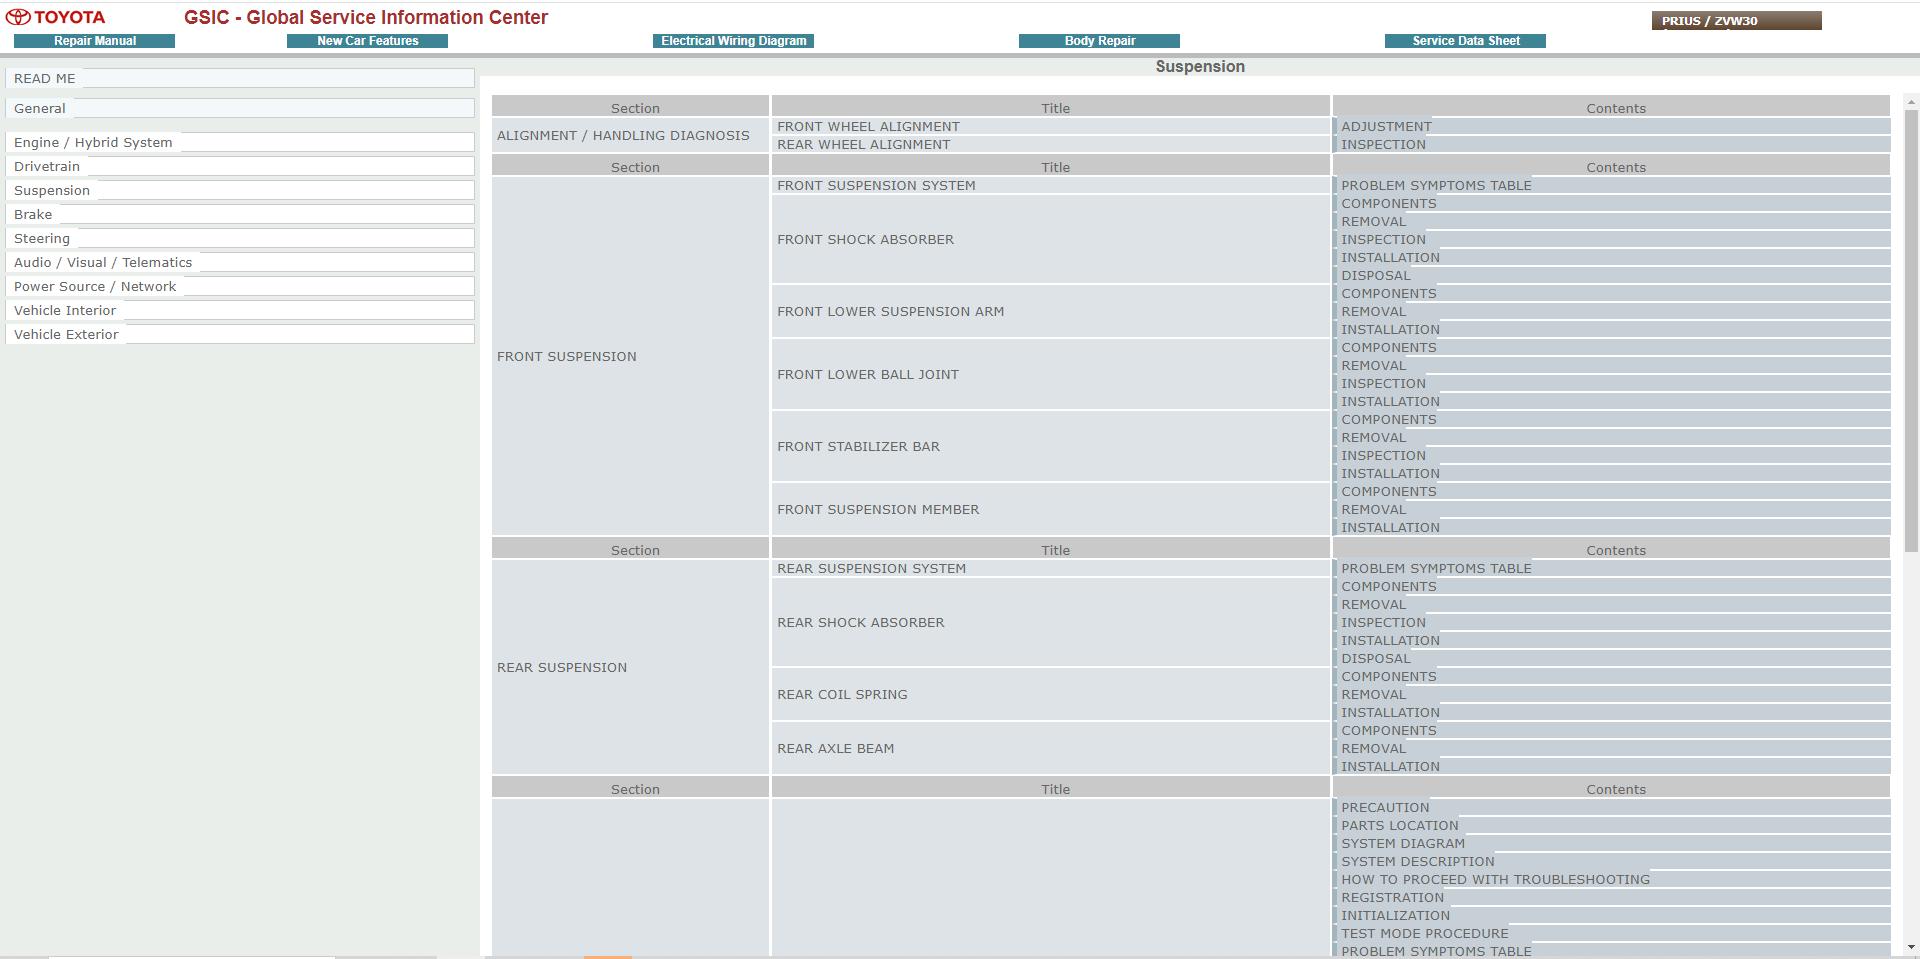1920x959 pixels.
Task: Open Rear Suspension System PROBLEM SYMPTOMS TABLE
Action: [x=1436, y=568]
